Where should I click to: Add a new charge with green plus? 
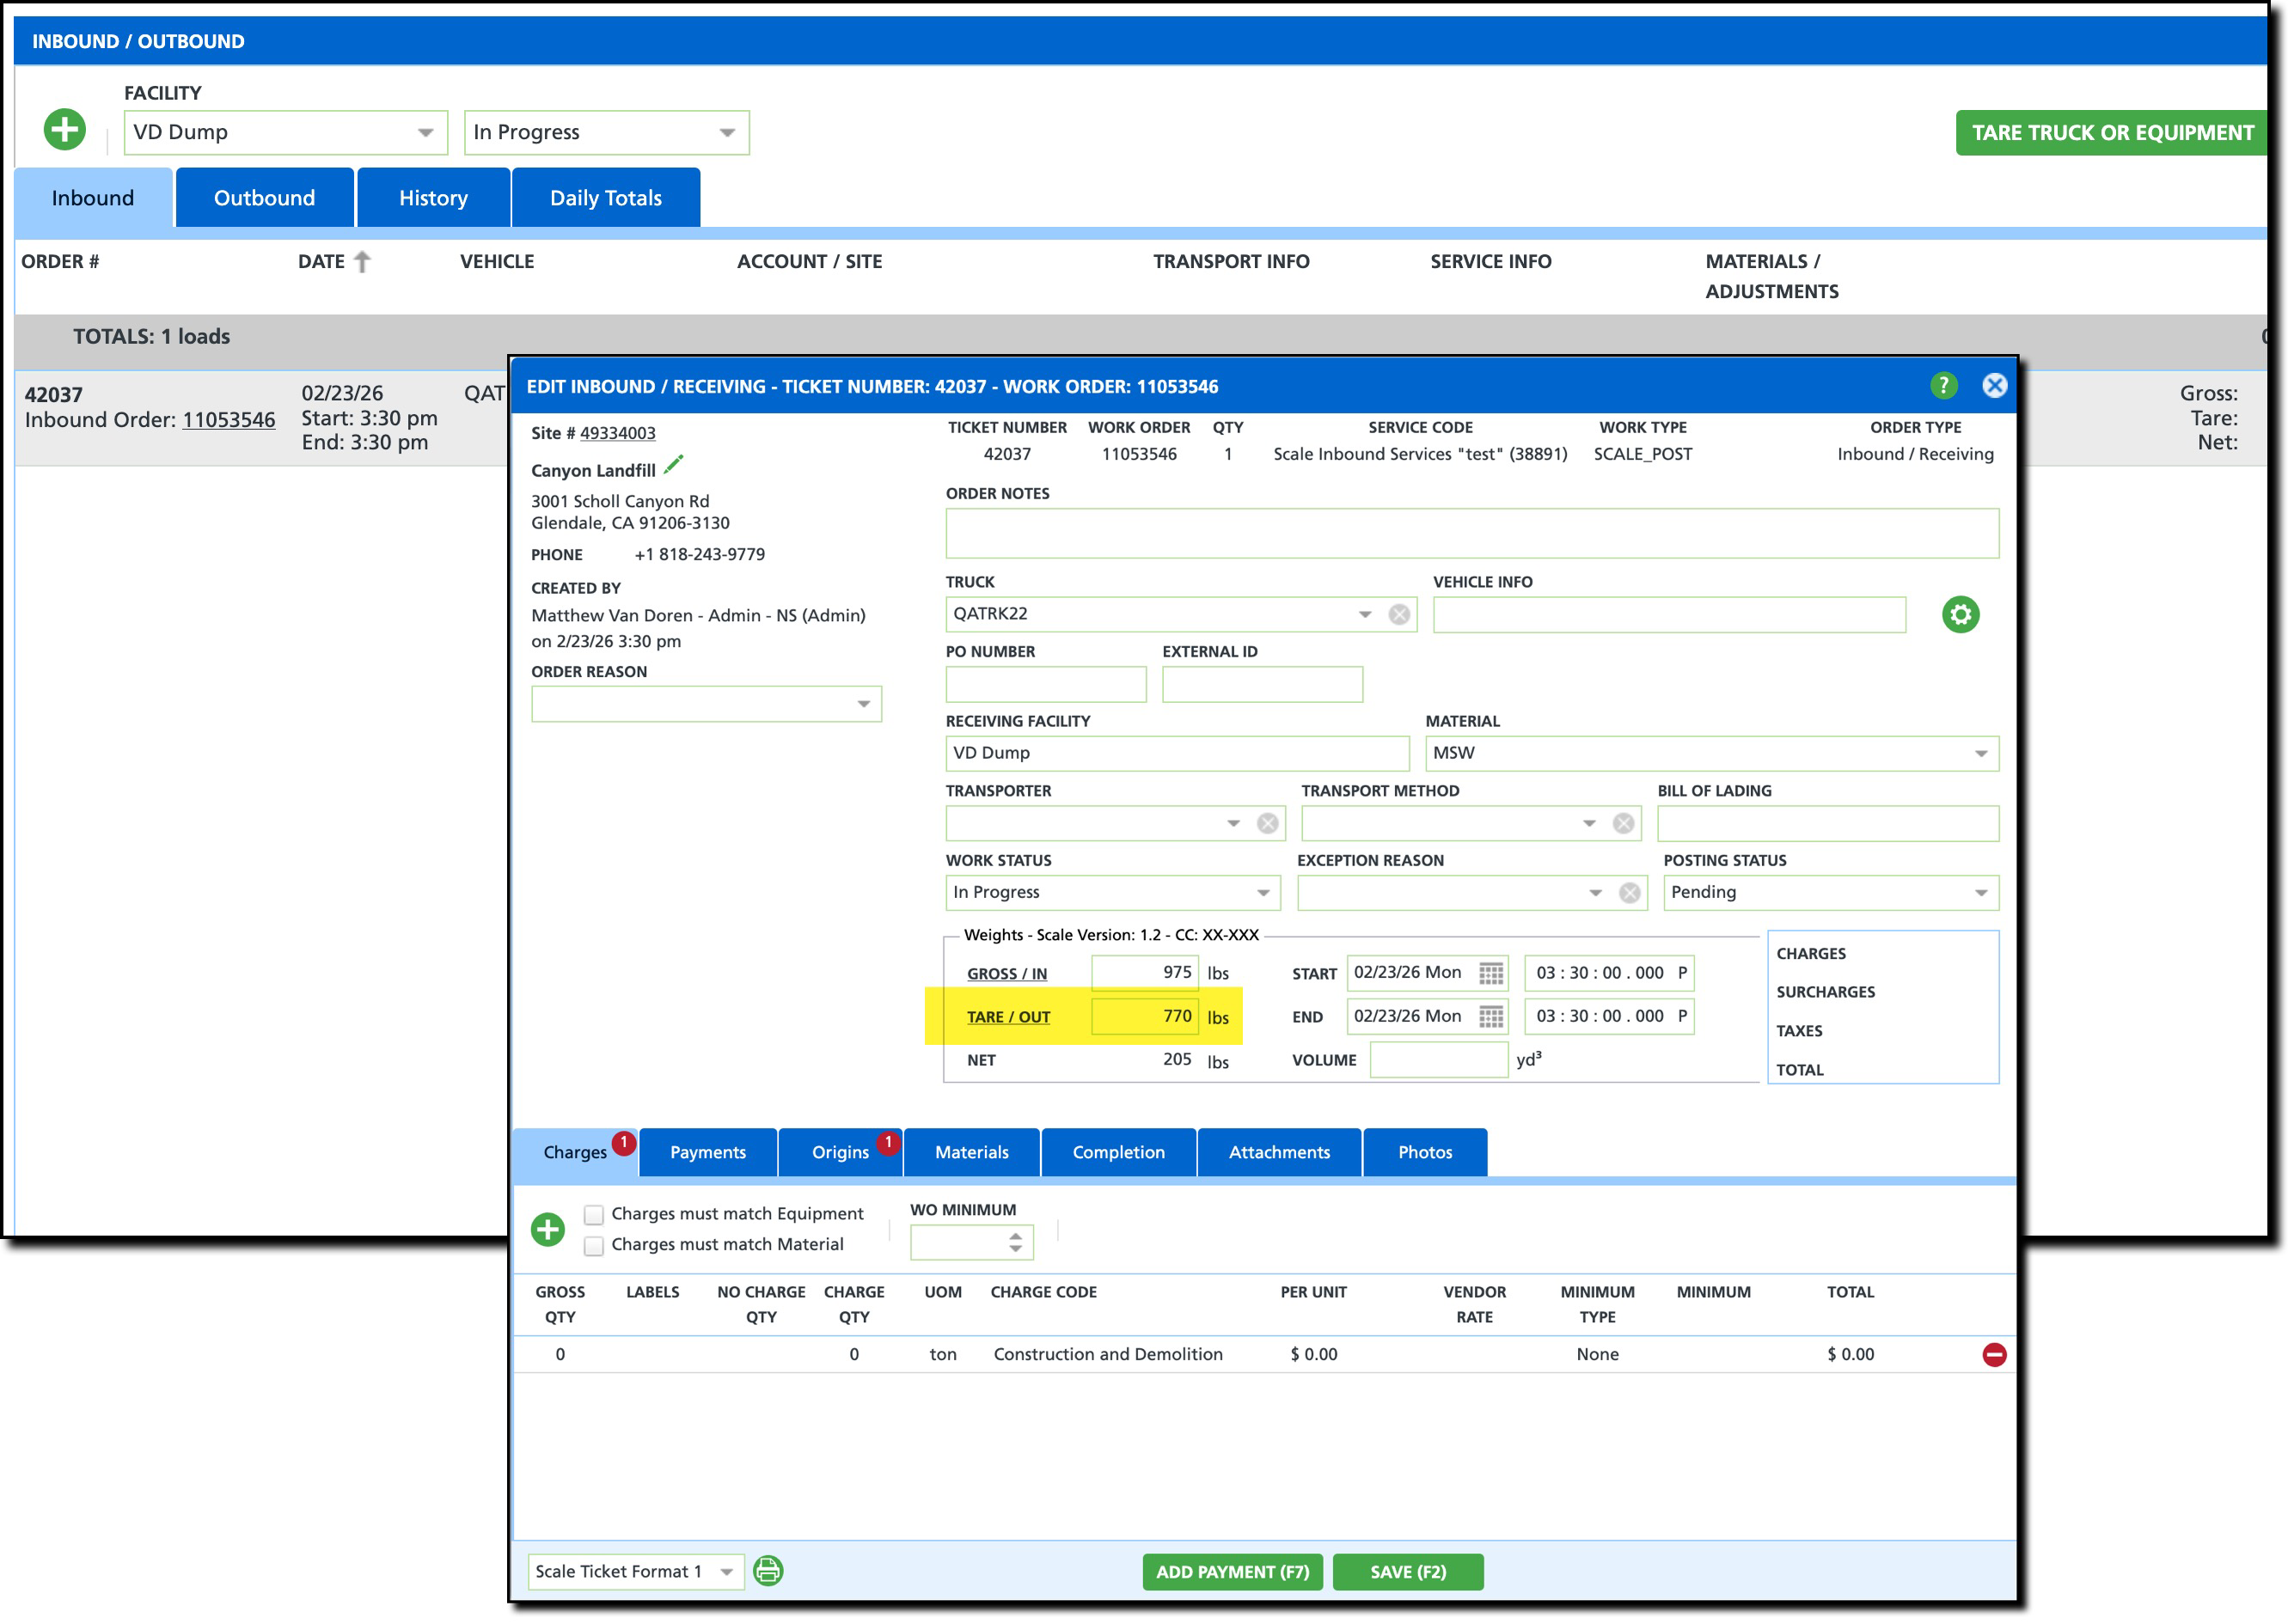[x=548, y=1229]
